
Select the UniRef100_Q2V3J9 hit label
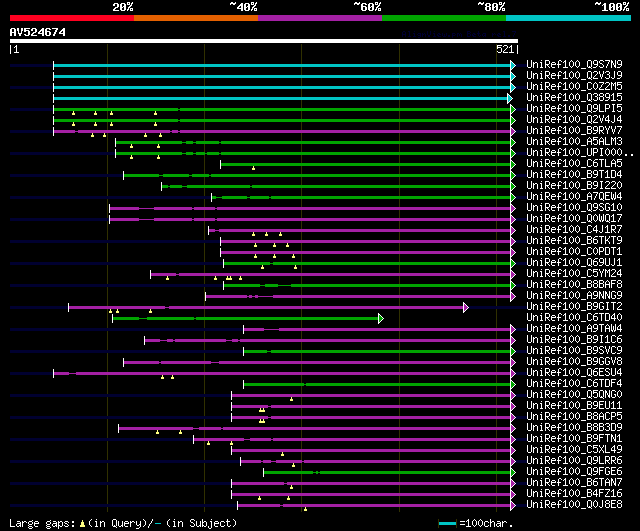point(574,76)
